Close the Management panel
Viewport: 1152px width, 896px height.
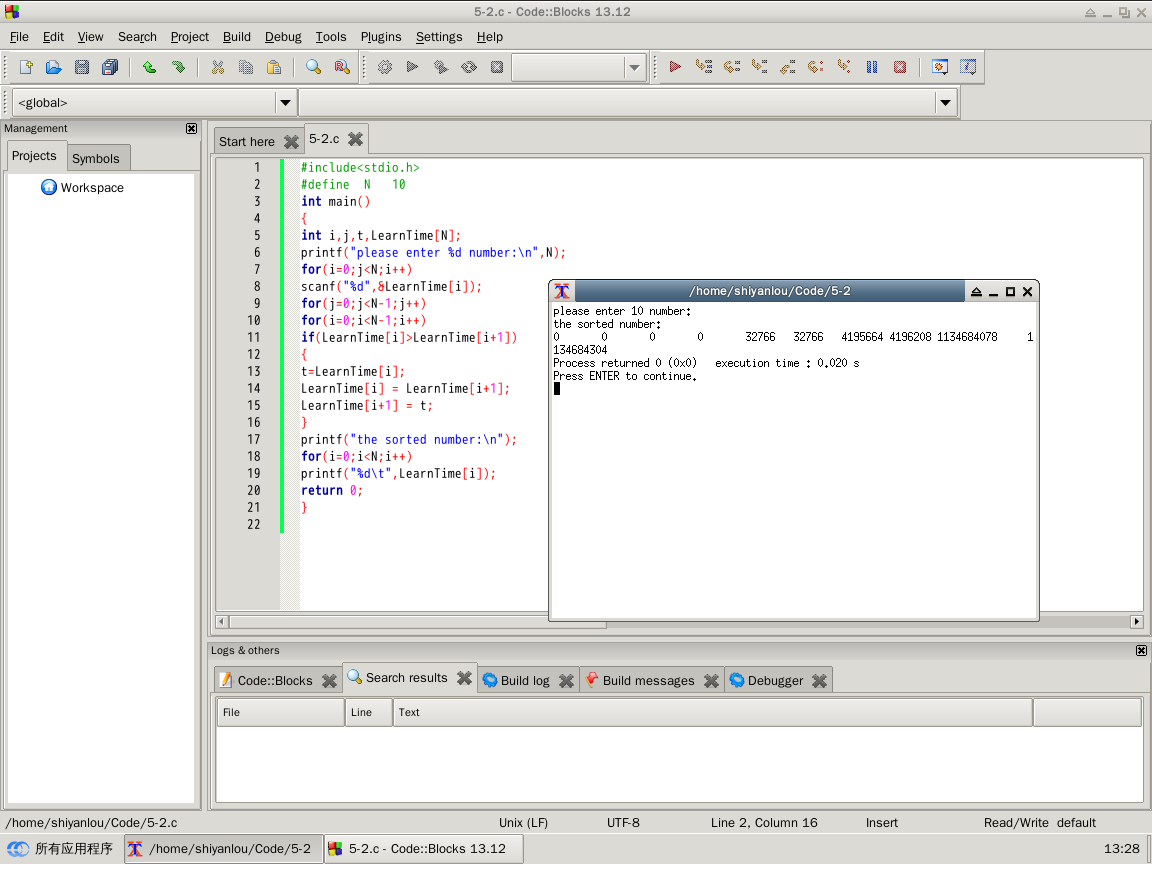[192, 129]
